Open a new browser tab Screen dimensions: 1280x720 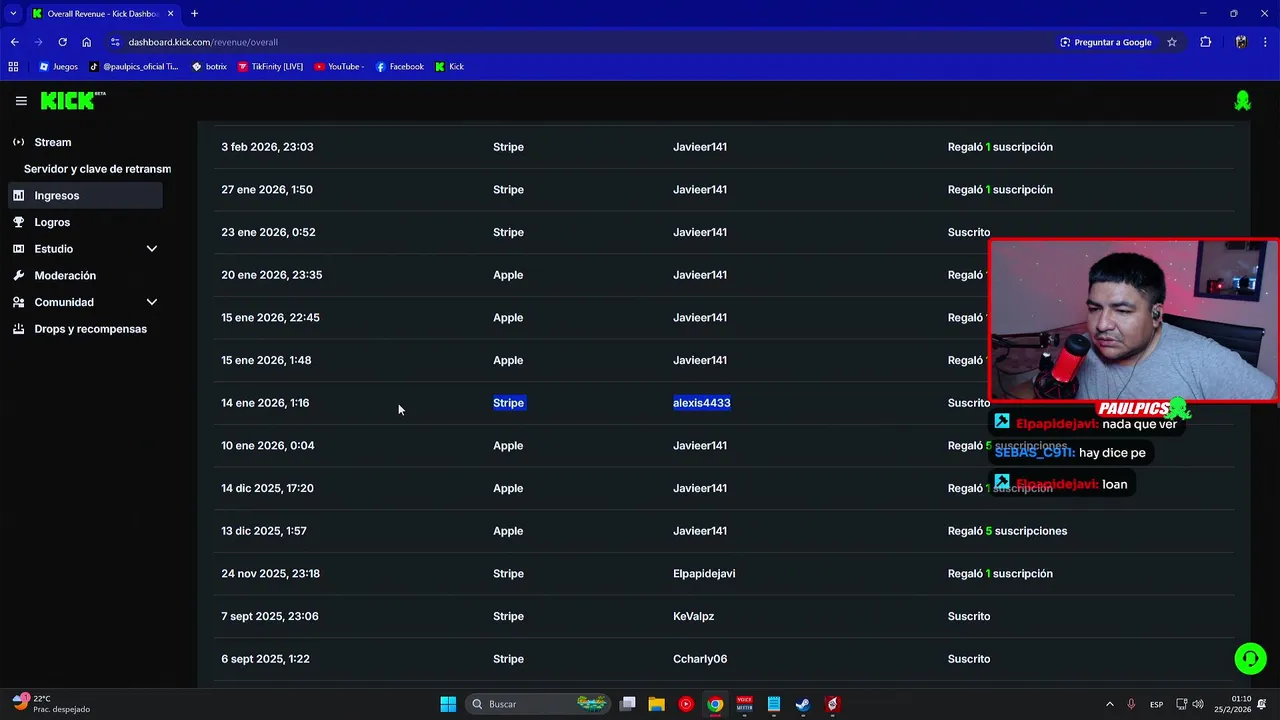pos(194,14)
